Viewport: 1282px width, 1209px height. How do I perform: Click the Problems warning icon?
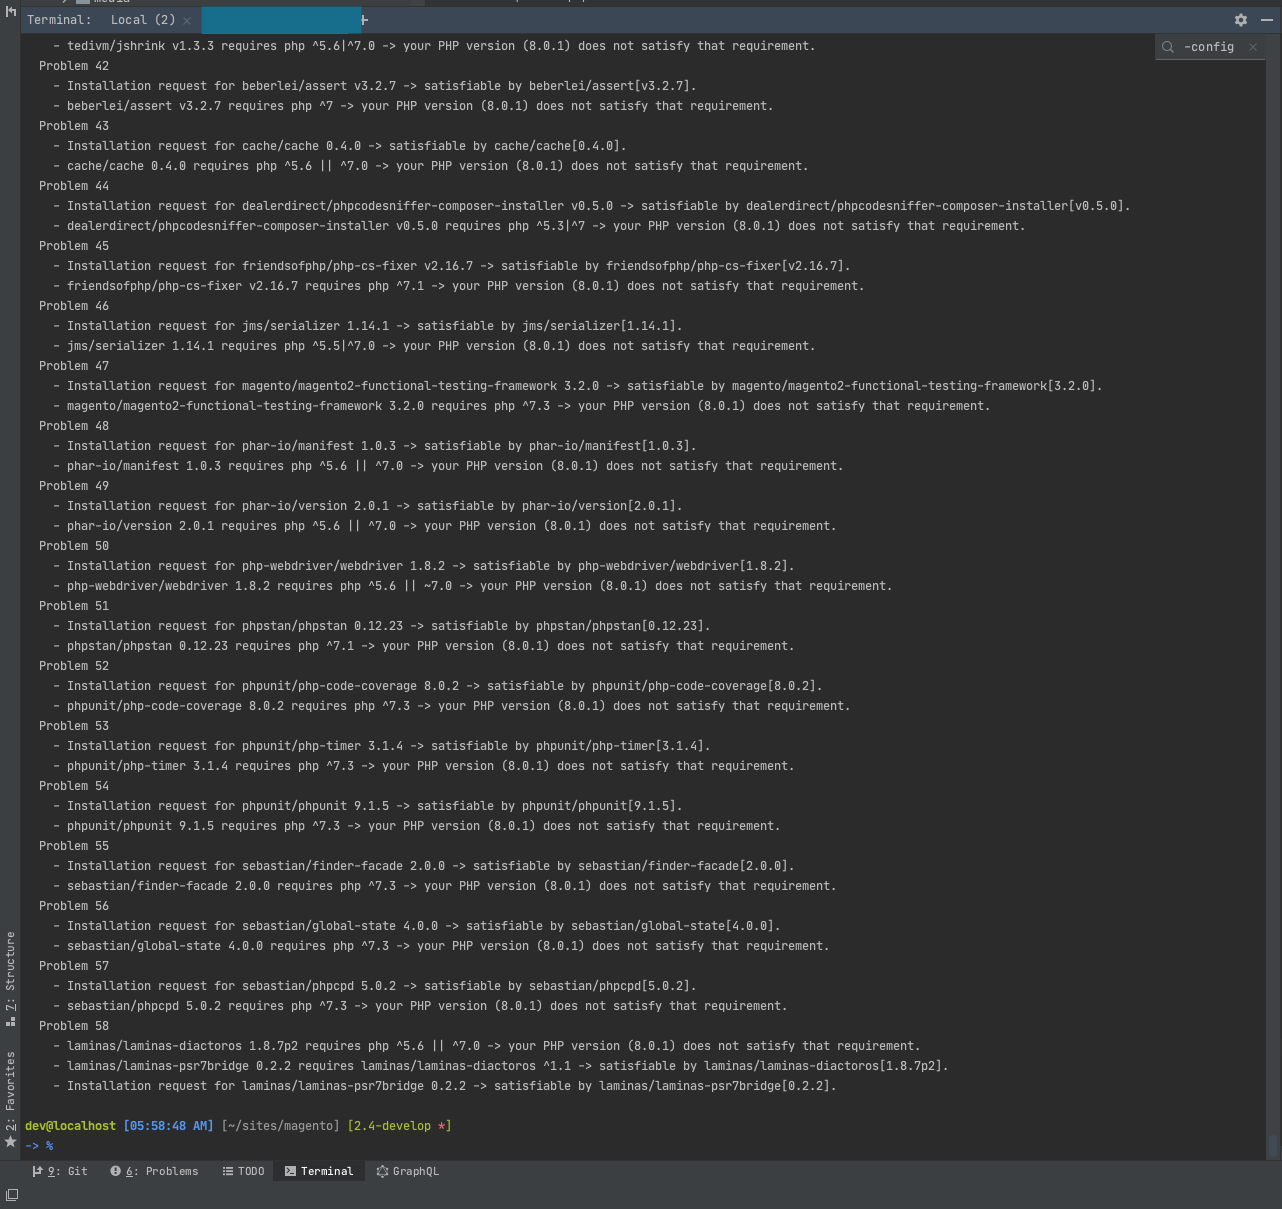(x=116, y=1171)
